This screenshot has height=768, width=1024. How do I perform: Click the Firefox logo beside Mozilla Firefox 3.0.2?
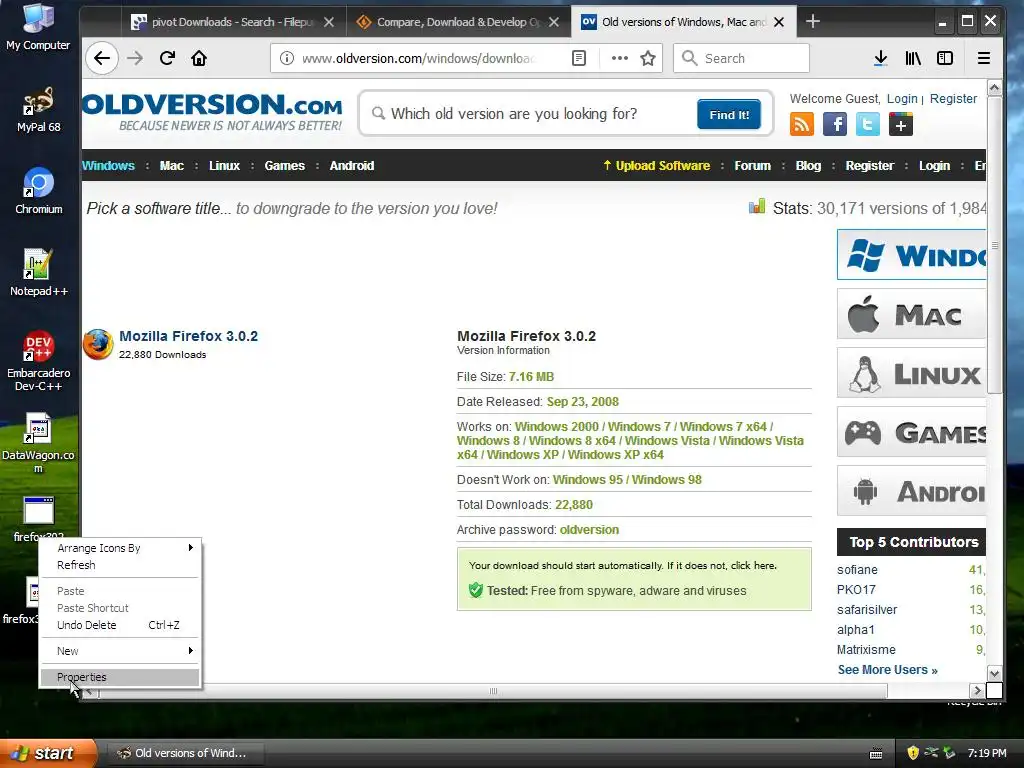pyautogui.click(x=98, y=344)
